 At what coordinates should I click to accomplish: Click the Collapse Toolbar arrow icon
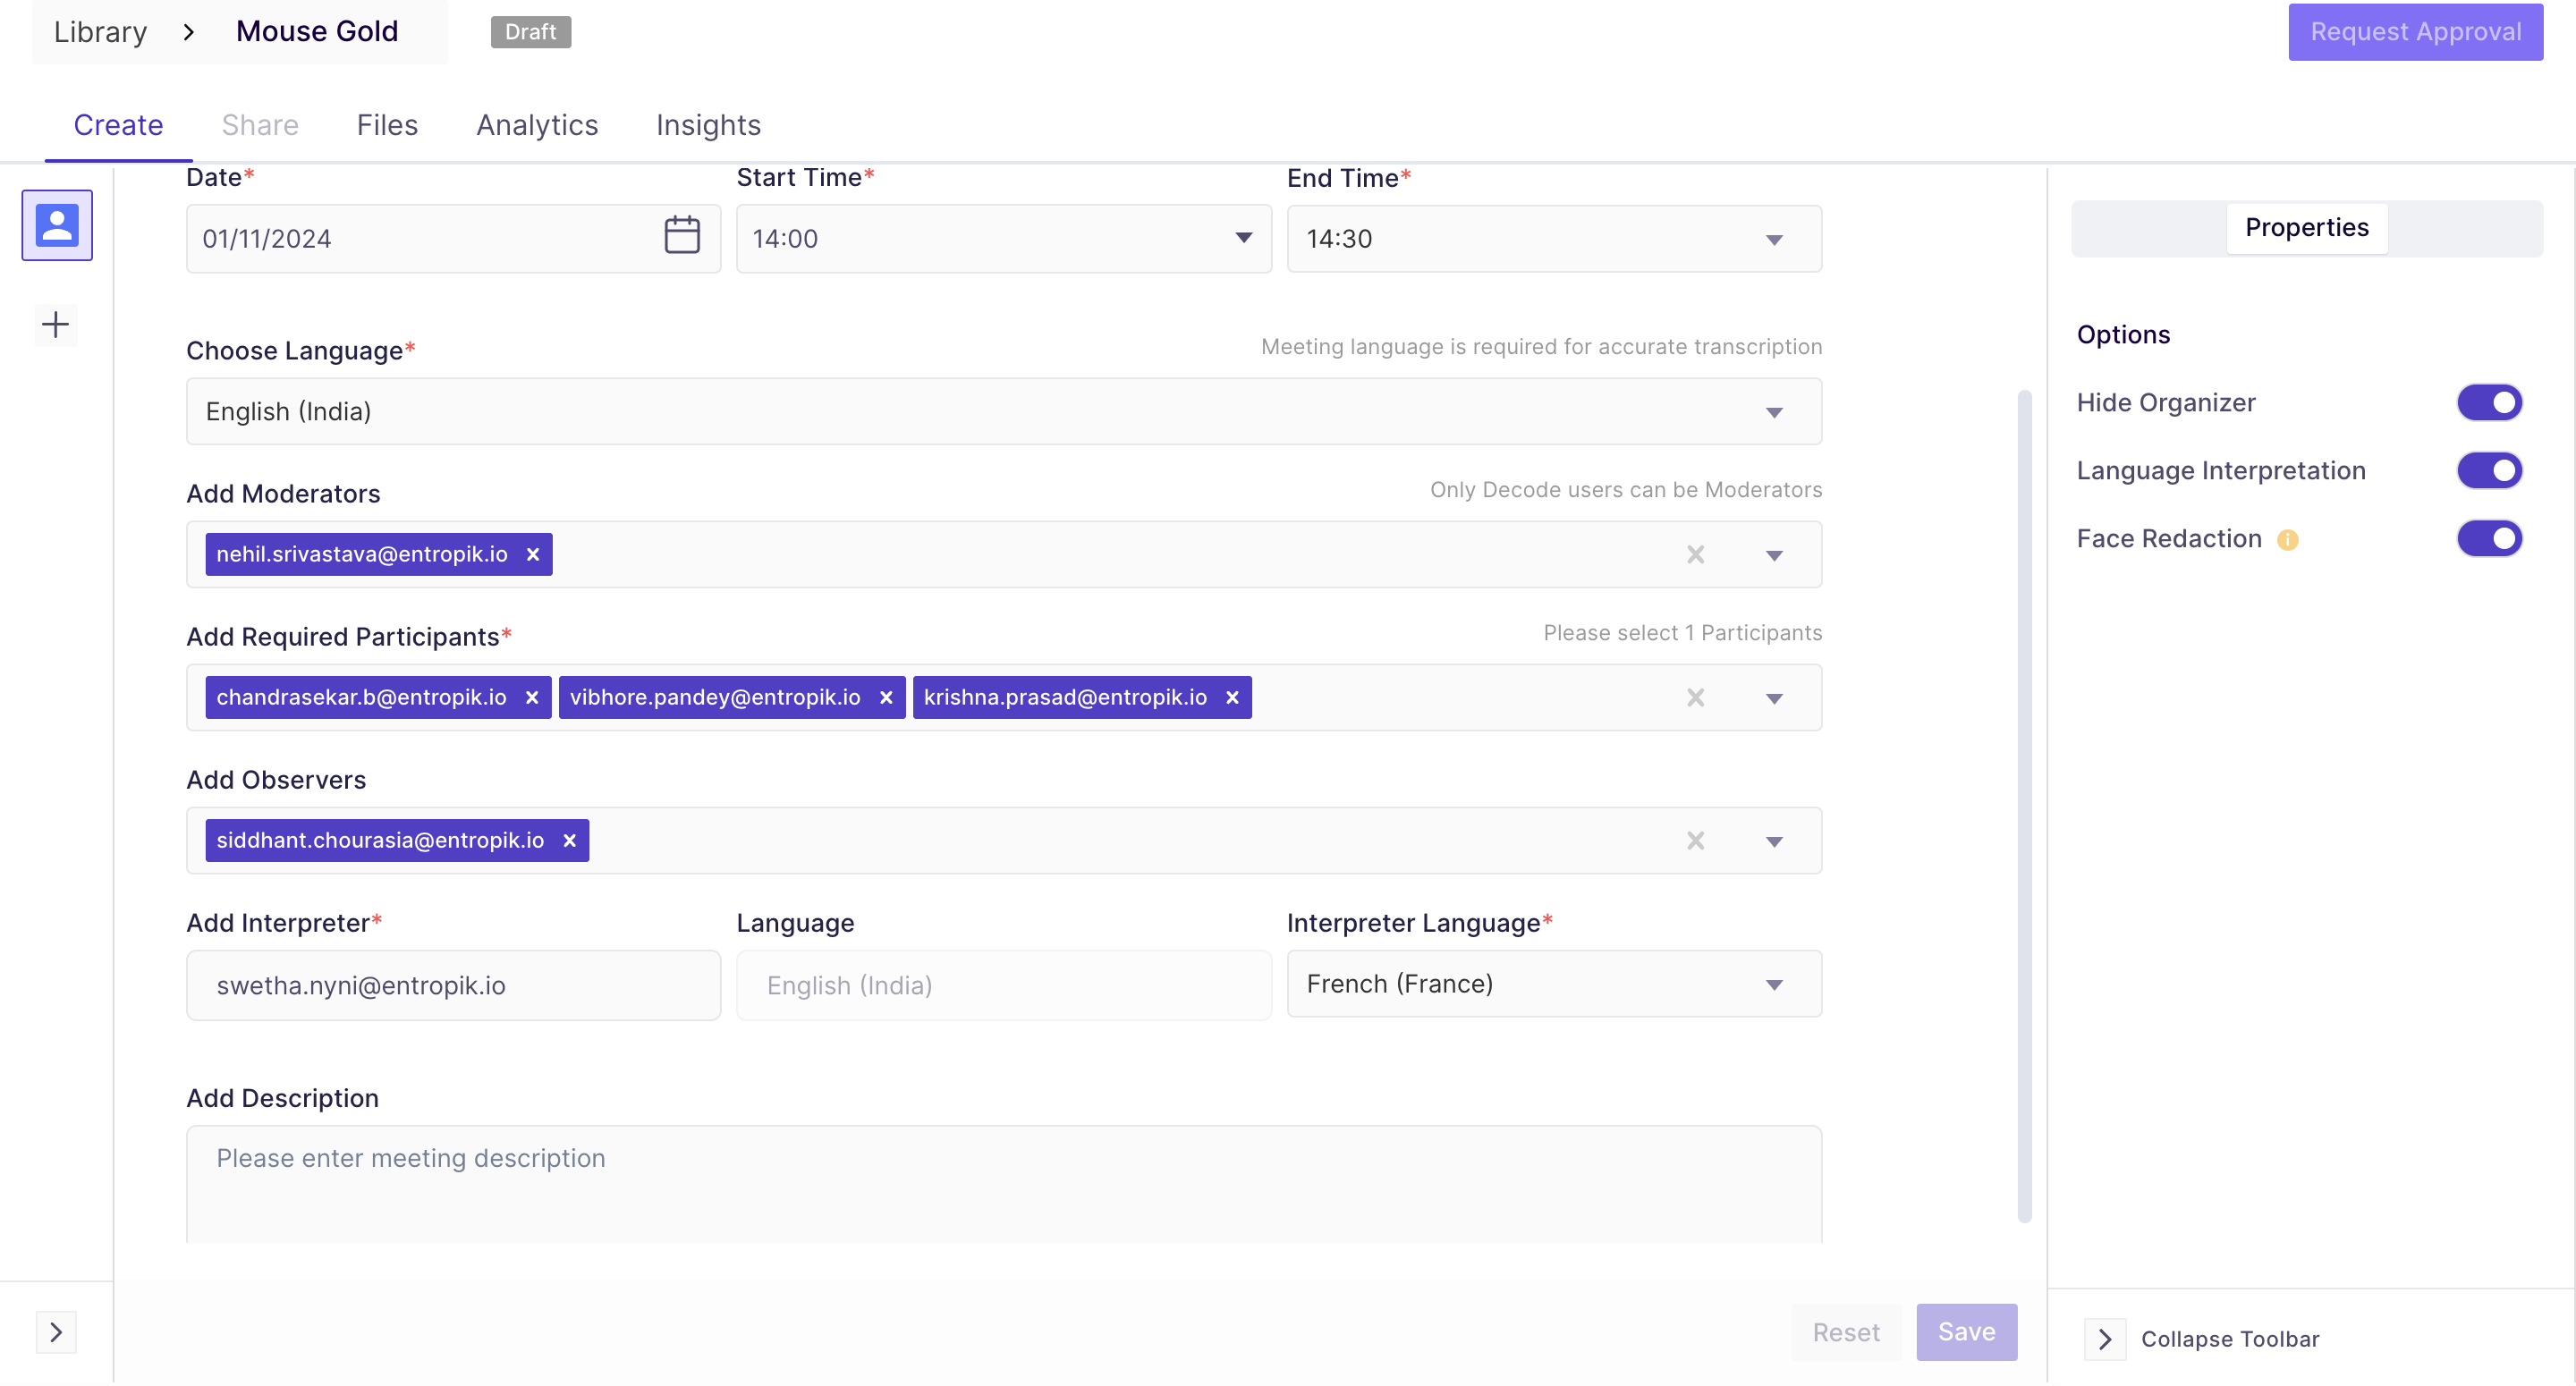click(x=2105, y=1340)
